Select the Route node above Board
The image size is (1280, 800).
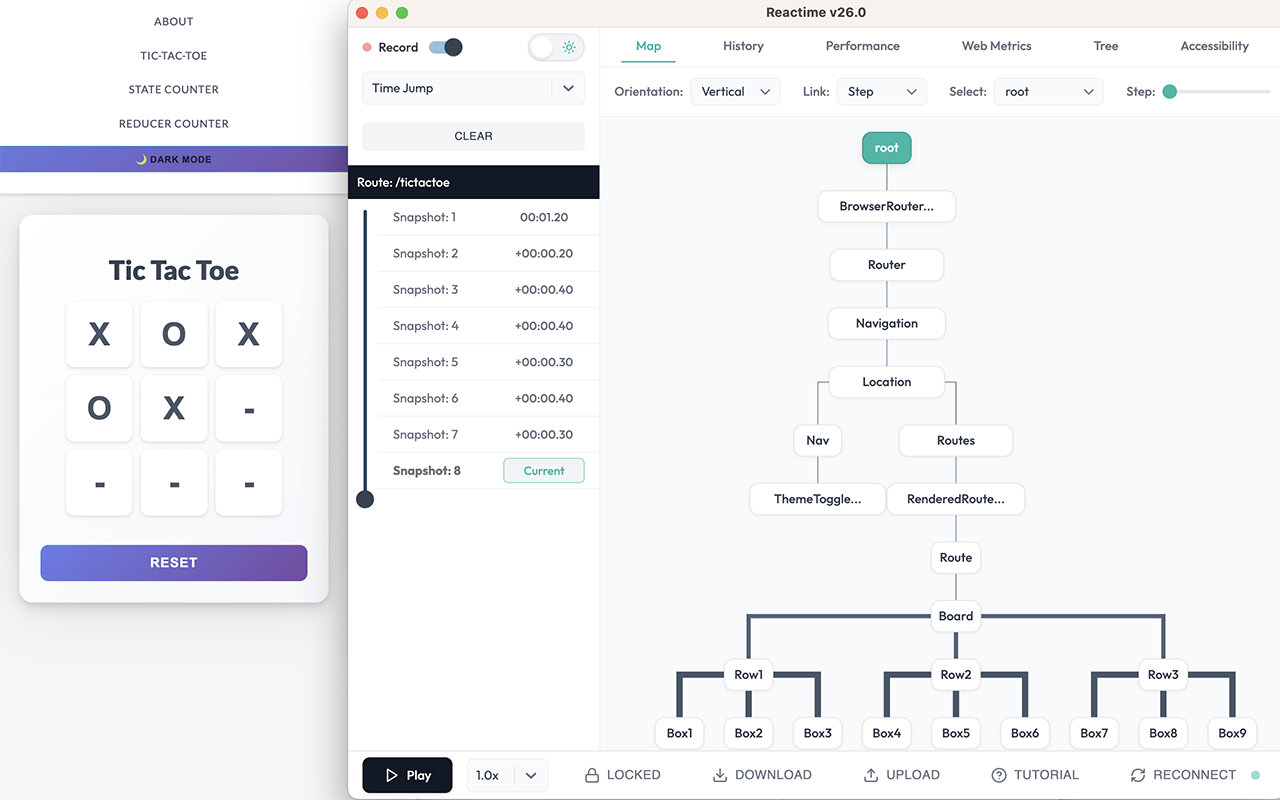point(956,558)
